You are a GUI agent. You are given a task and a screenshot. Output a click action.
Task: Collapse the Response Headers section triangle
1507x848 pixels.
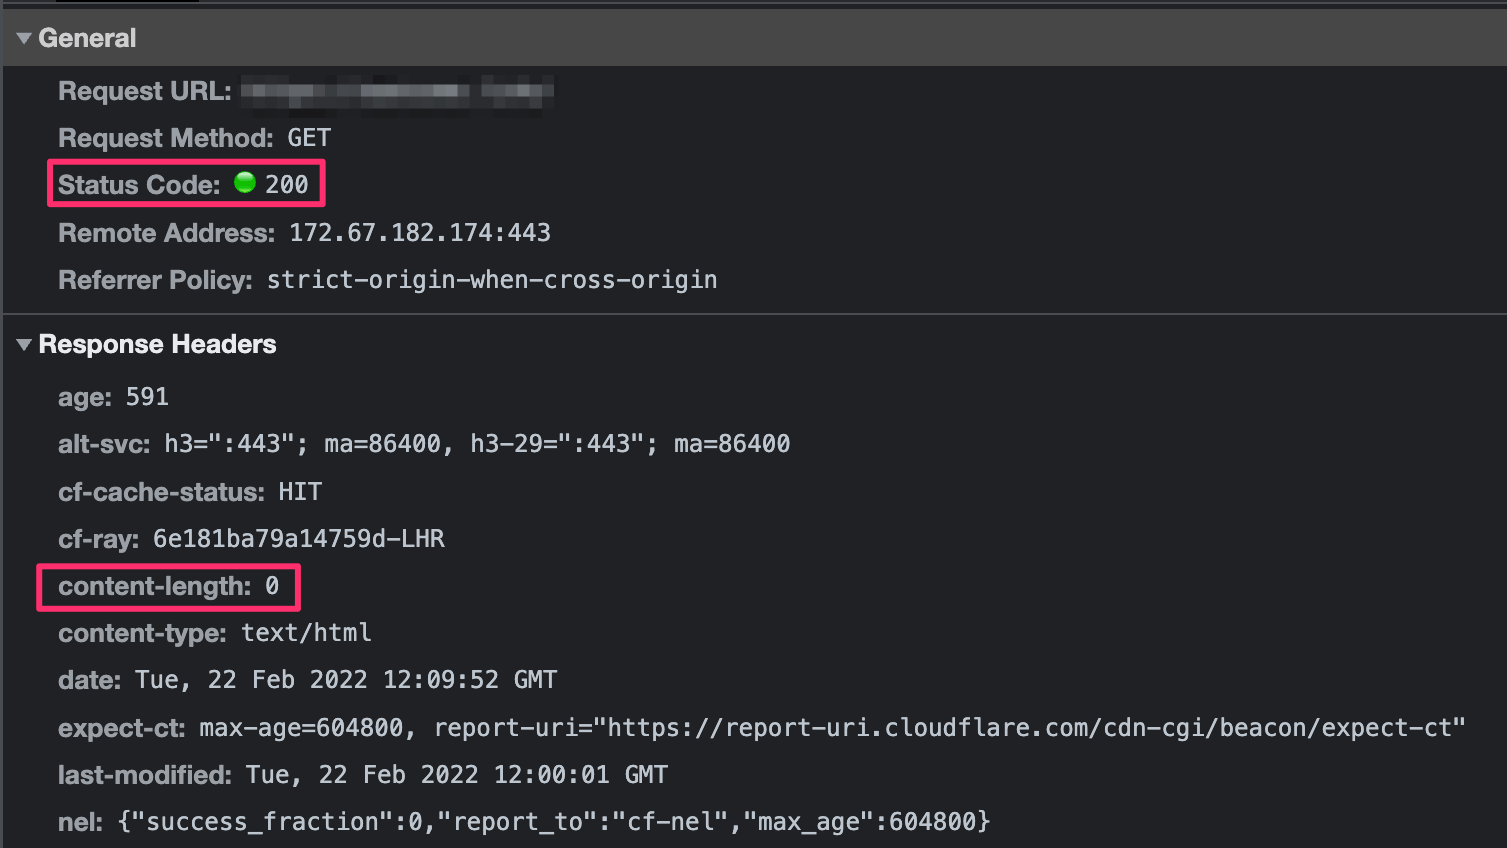point(24,345)
